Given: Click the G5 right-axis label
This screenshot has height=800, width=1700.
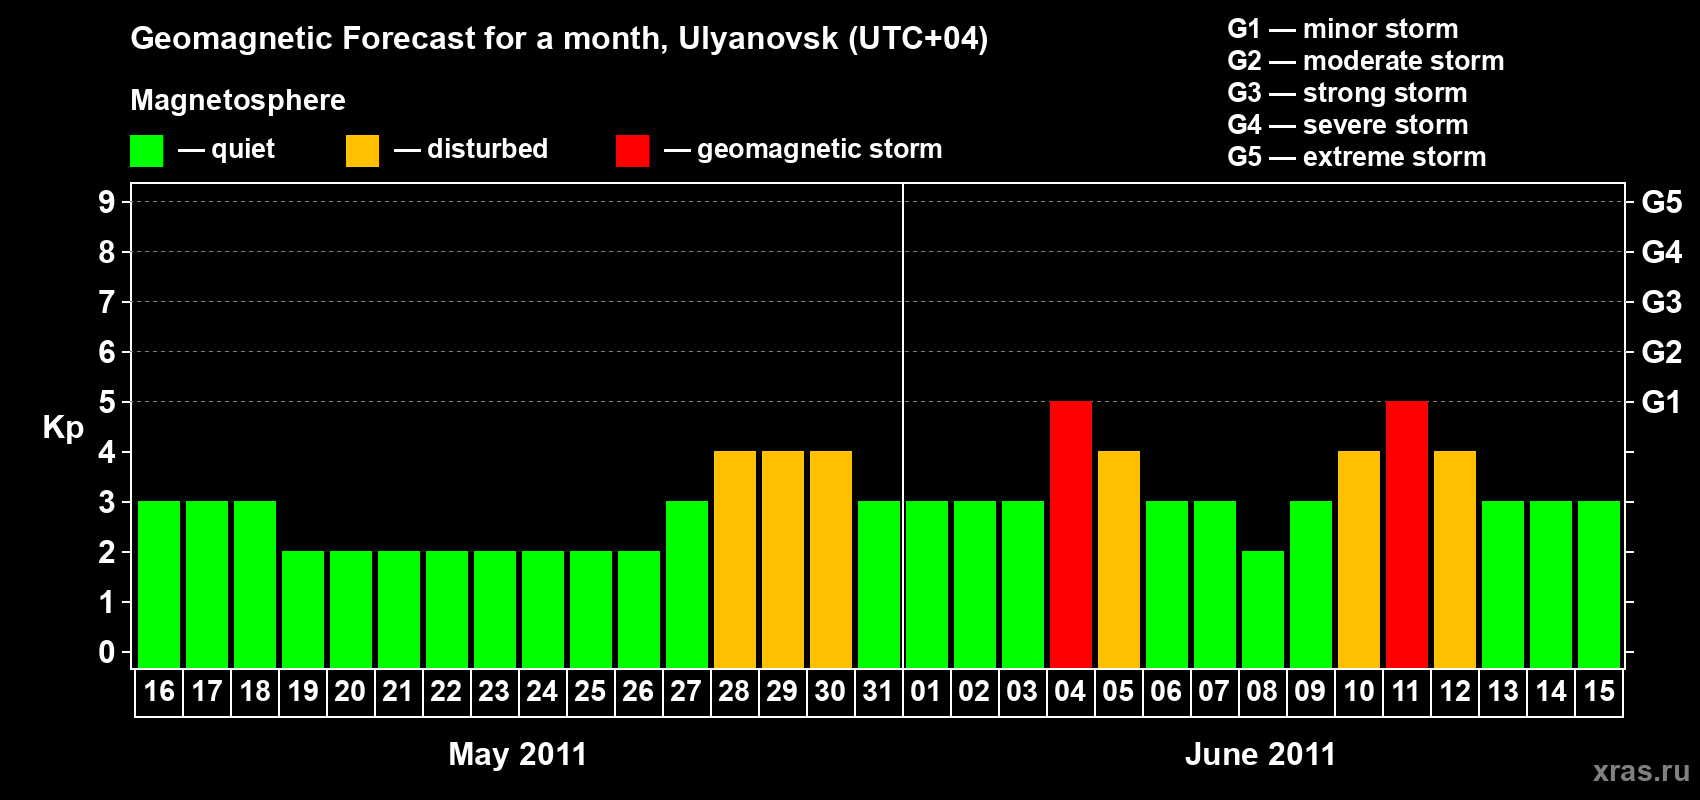Looking at the screenshot, I should [x=1662, y=202].
